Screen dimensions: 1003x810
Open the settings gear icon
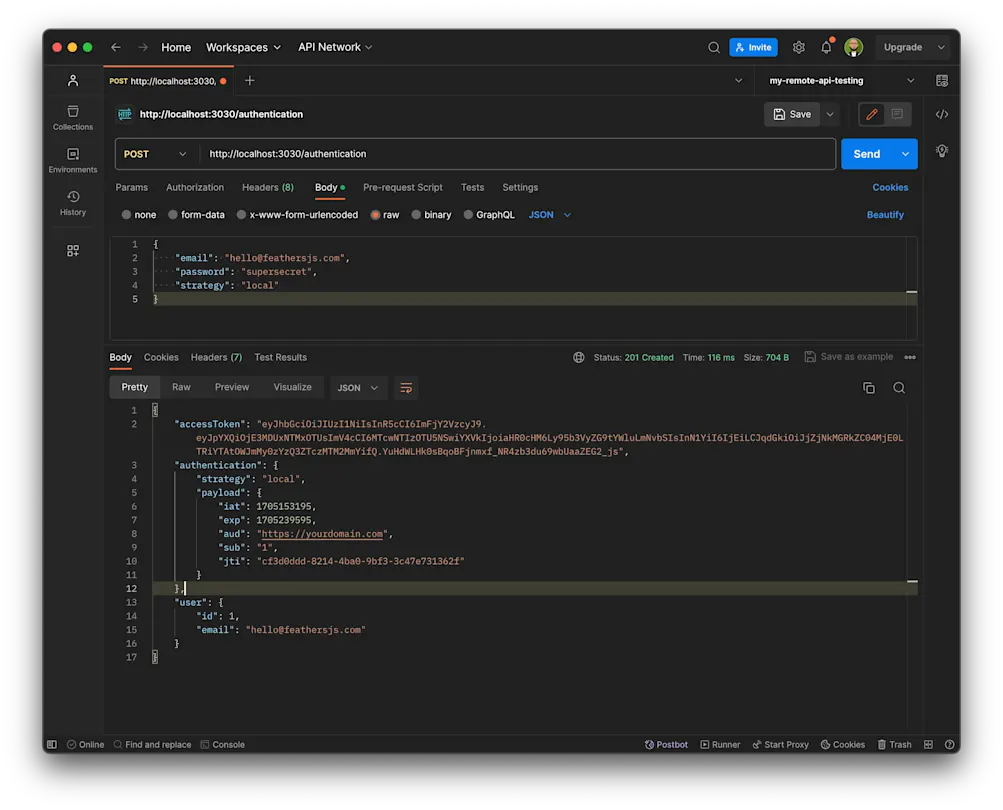(798, 47)
